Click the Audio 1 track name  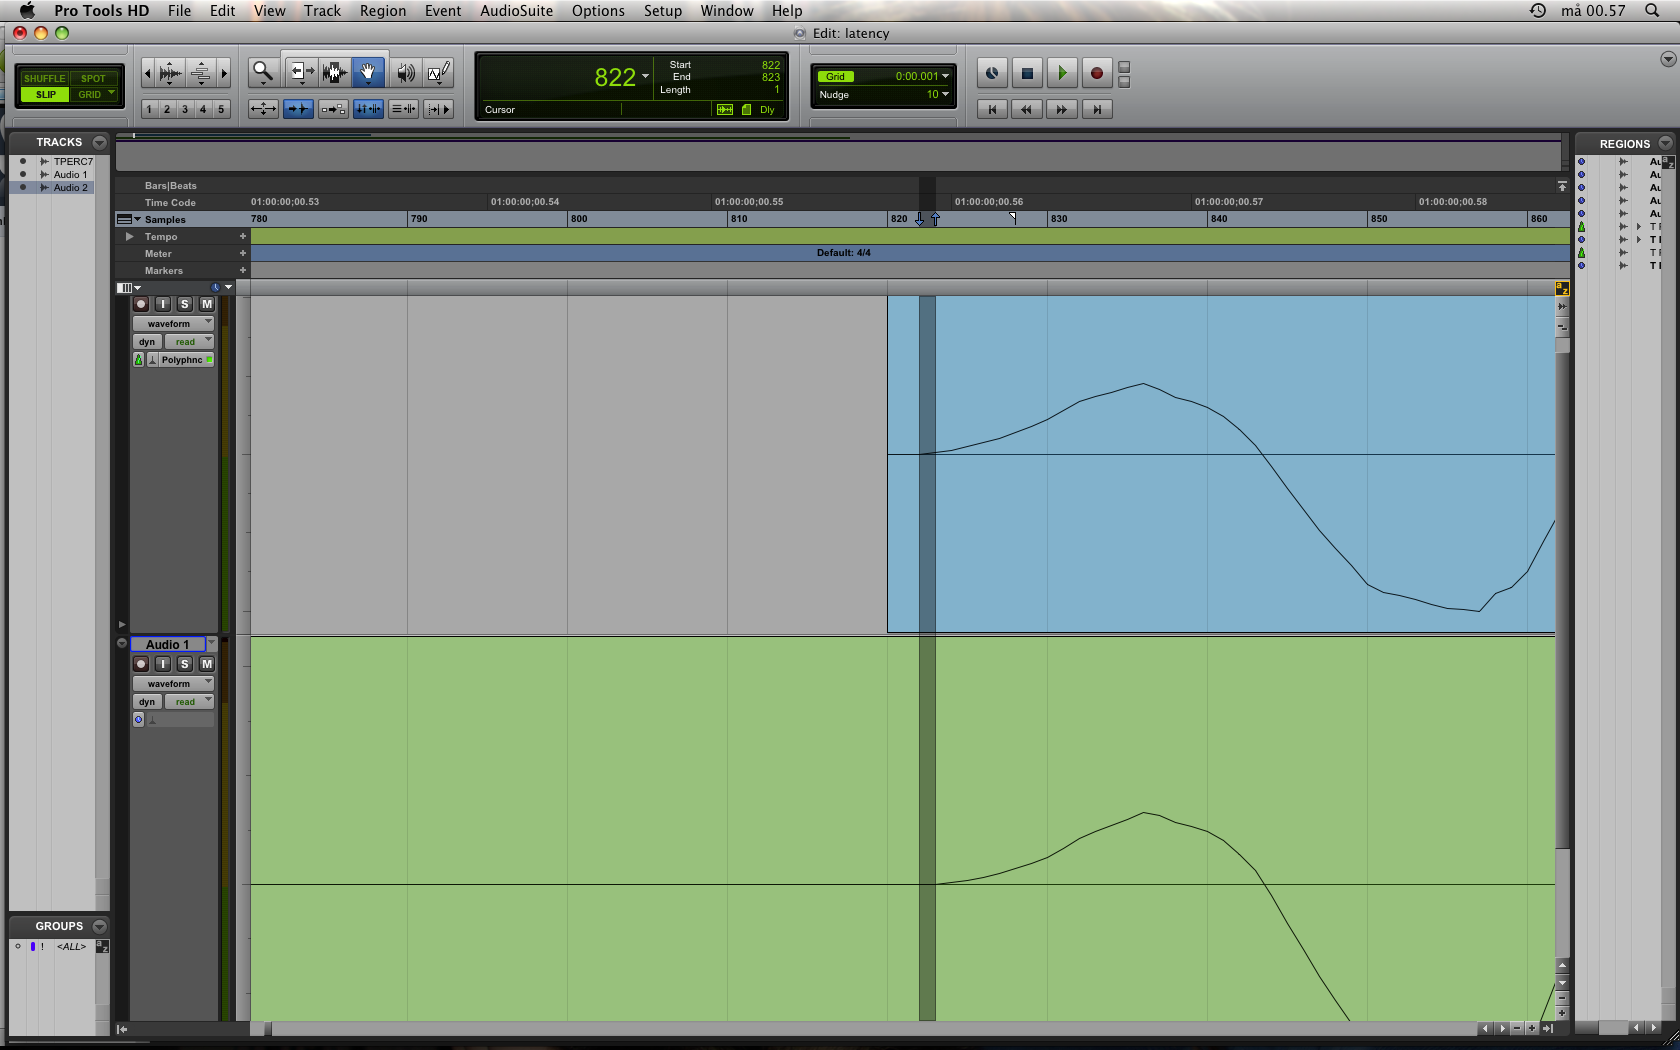click(x=168, y=645)
